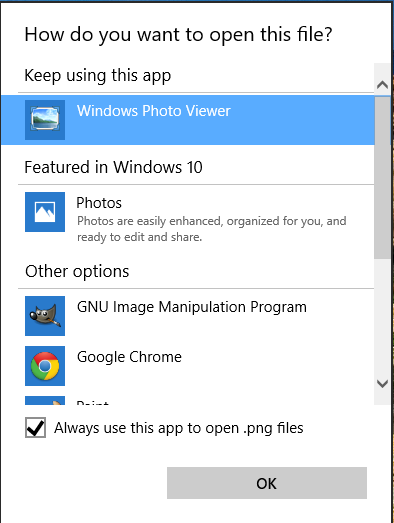This screenshot has width=394, height=523.
Task: Click the scrollbar thumb in app list
Action: 382,178
